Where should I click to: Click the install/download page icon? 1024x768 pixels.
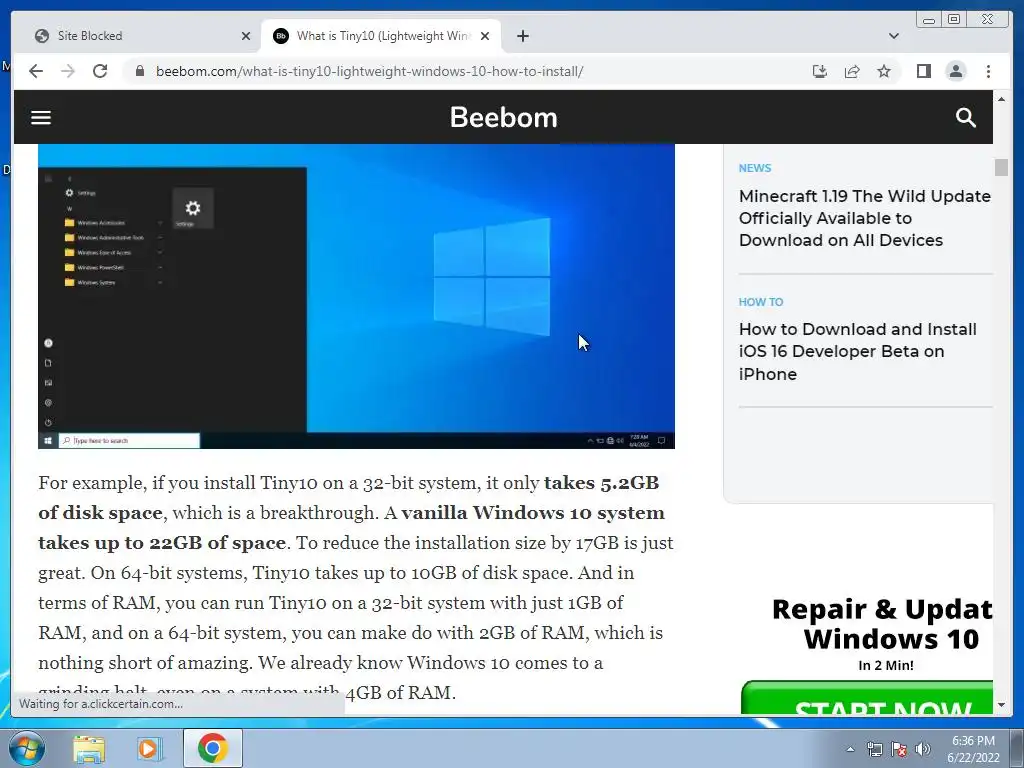820,71
